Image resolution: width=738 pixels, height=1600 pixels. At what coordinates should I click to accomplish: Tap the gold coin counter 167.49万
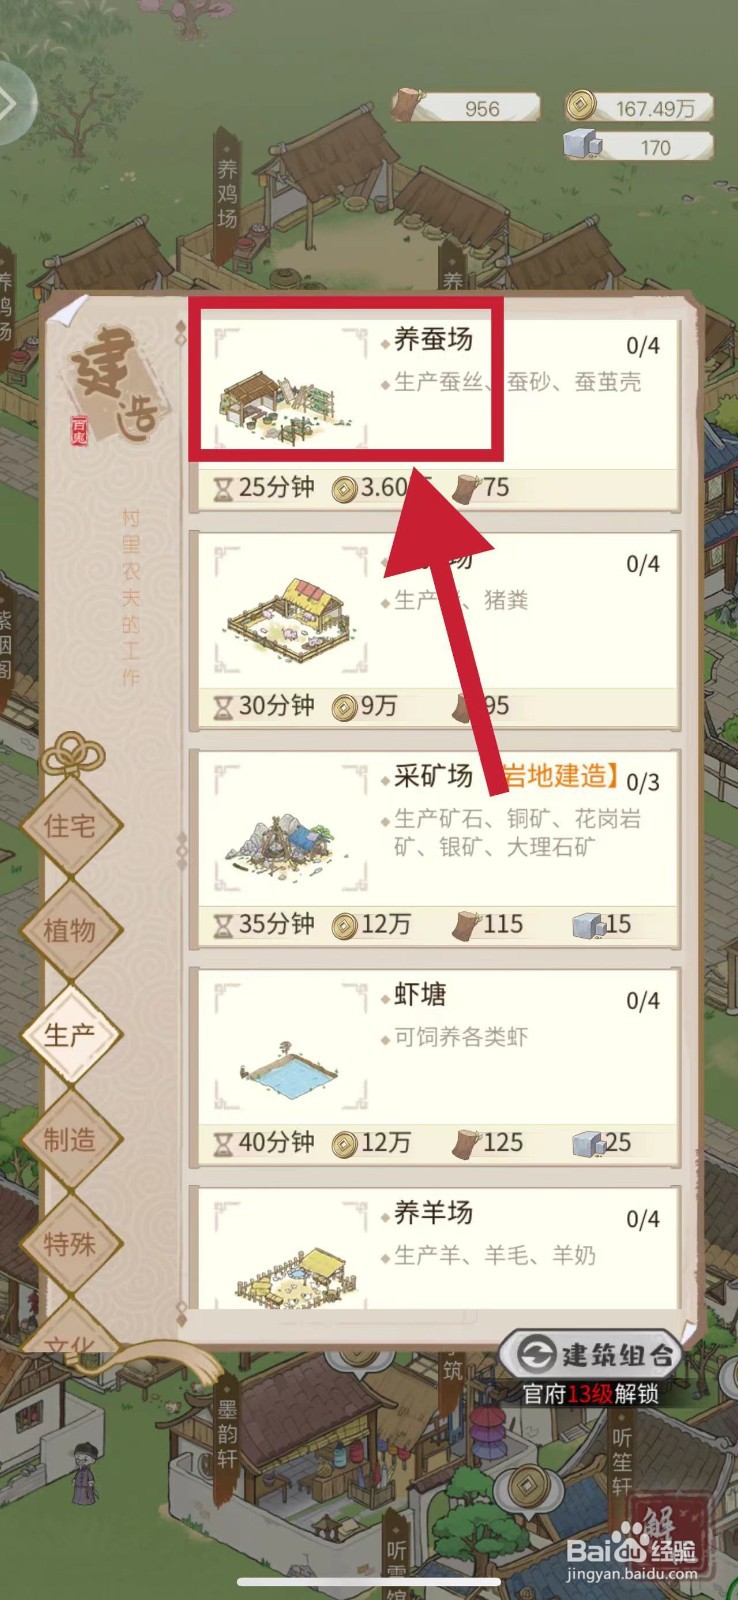coord(640,107)
